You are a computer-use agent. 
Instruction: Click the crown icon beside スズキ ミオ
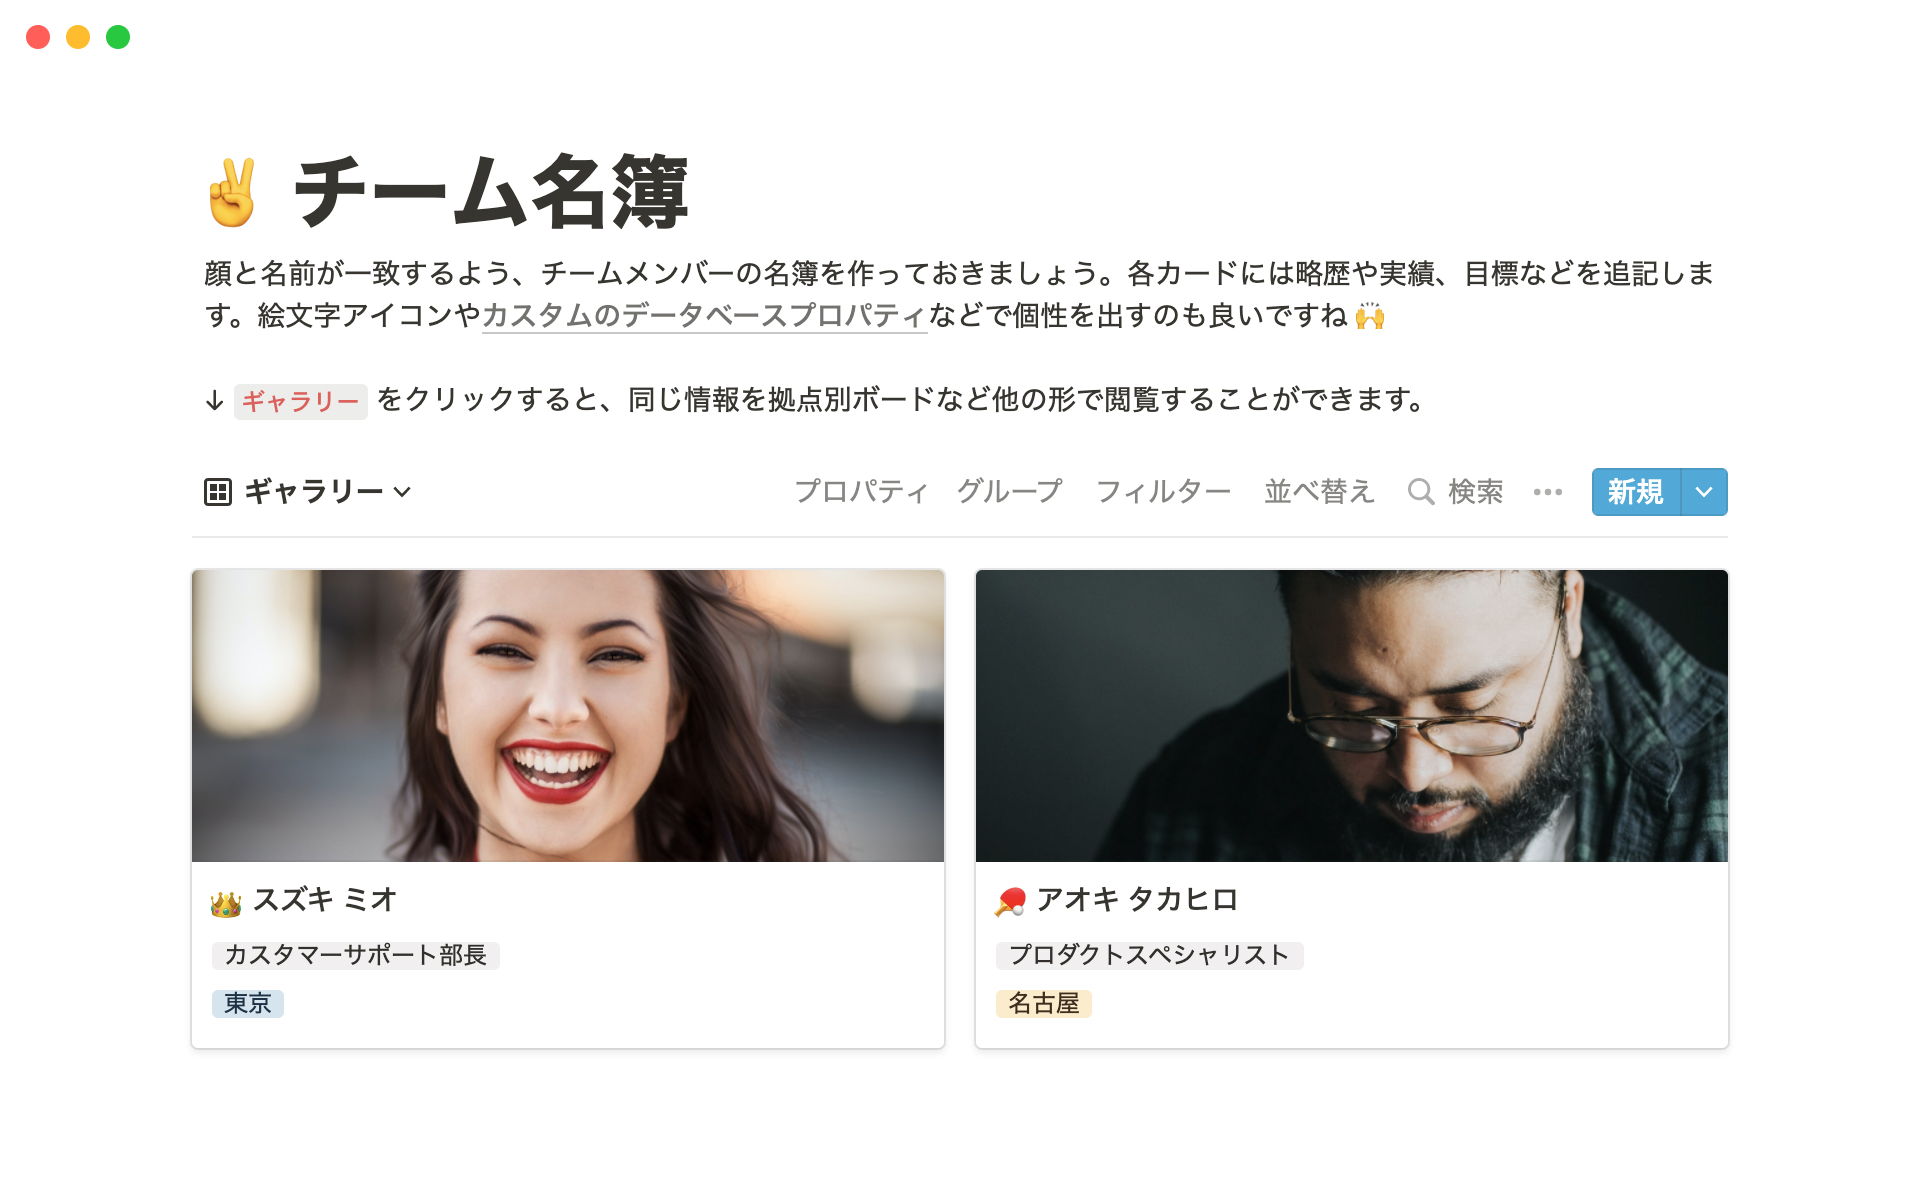pyautogui.click(x=226, y=902)
